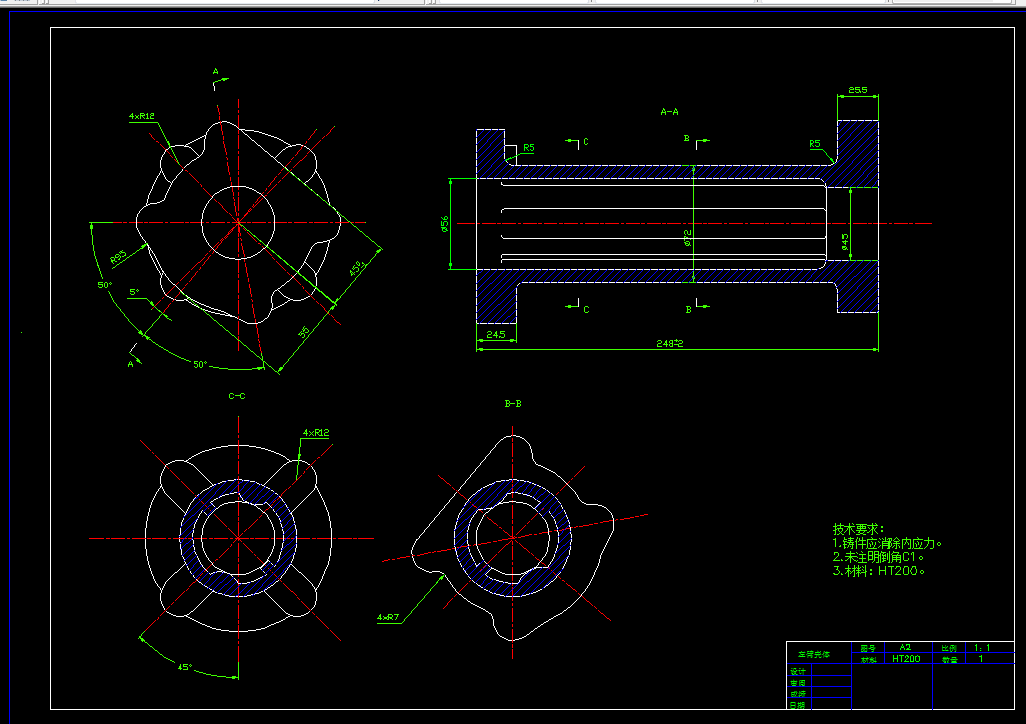This screenshot has width=1026, height=724.
Task: Select note 3 材料：HT200
Action: pos(878,571)
